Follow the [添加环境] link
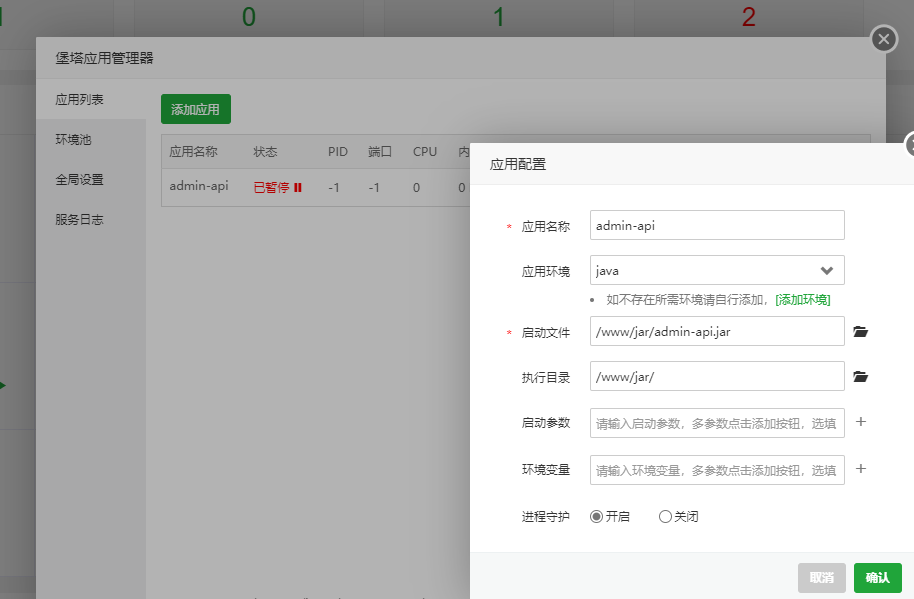Screen dimensions: 914x599 [803, 300]
